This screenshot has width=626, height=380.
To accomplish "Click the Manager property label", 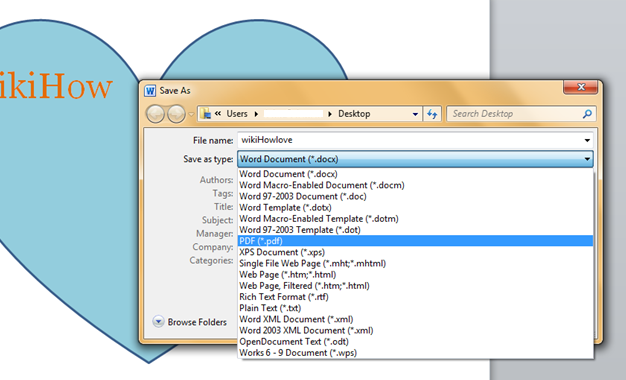I will coord(215,234).
